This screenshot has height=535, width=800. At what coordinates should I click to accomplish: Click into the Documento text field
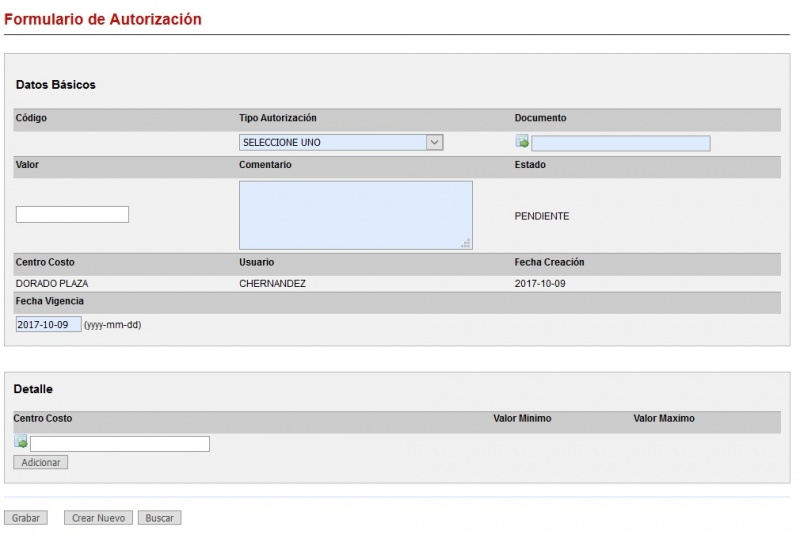[621, 143]
